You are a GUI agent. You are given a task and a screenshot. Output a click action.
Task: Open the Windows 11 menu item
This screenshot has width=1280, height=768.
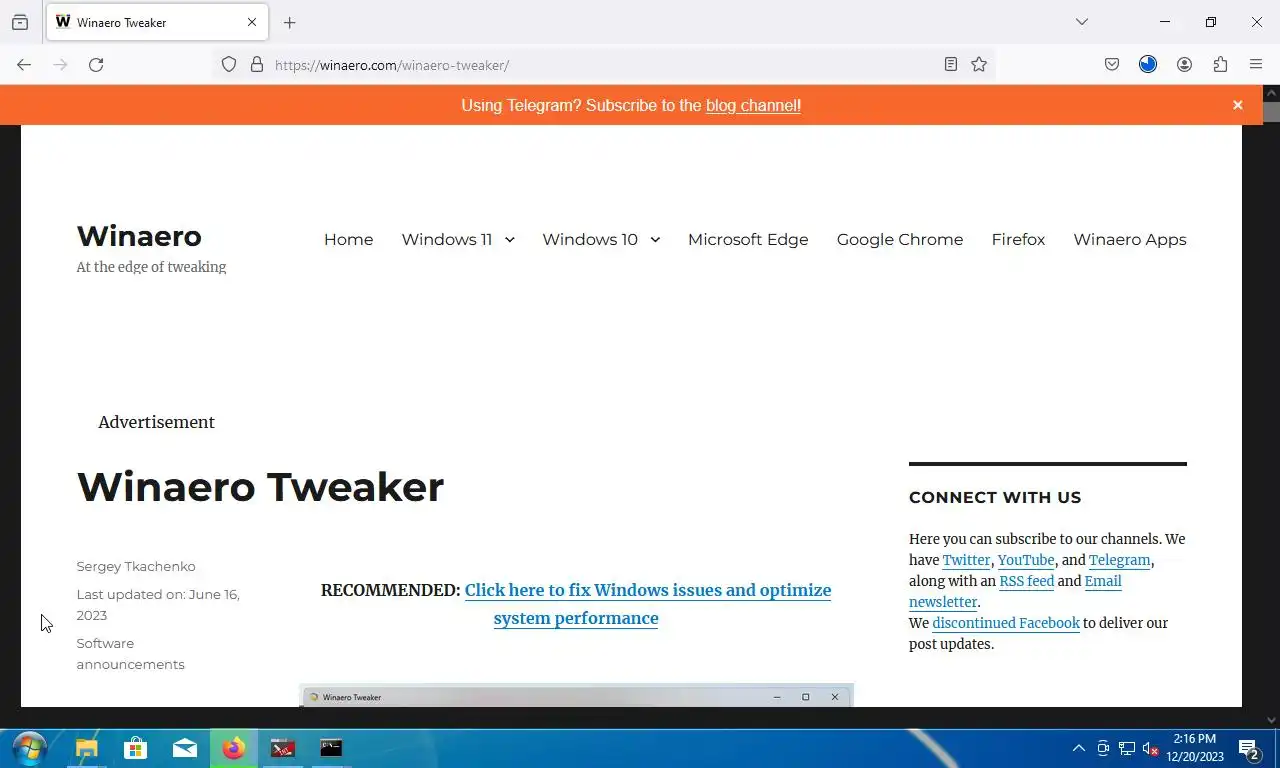click(447, 239)
